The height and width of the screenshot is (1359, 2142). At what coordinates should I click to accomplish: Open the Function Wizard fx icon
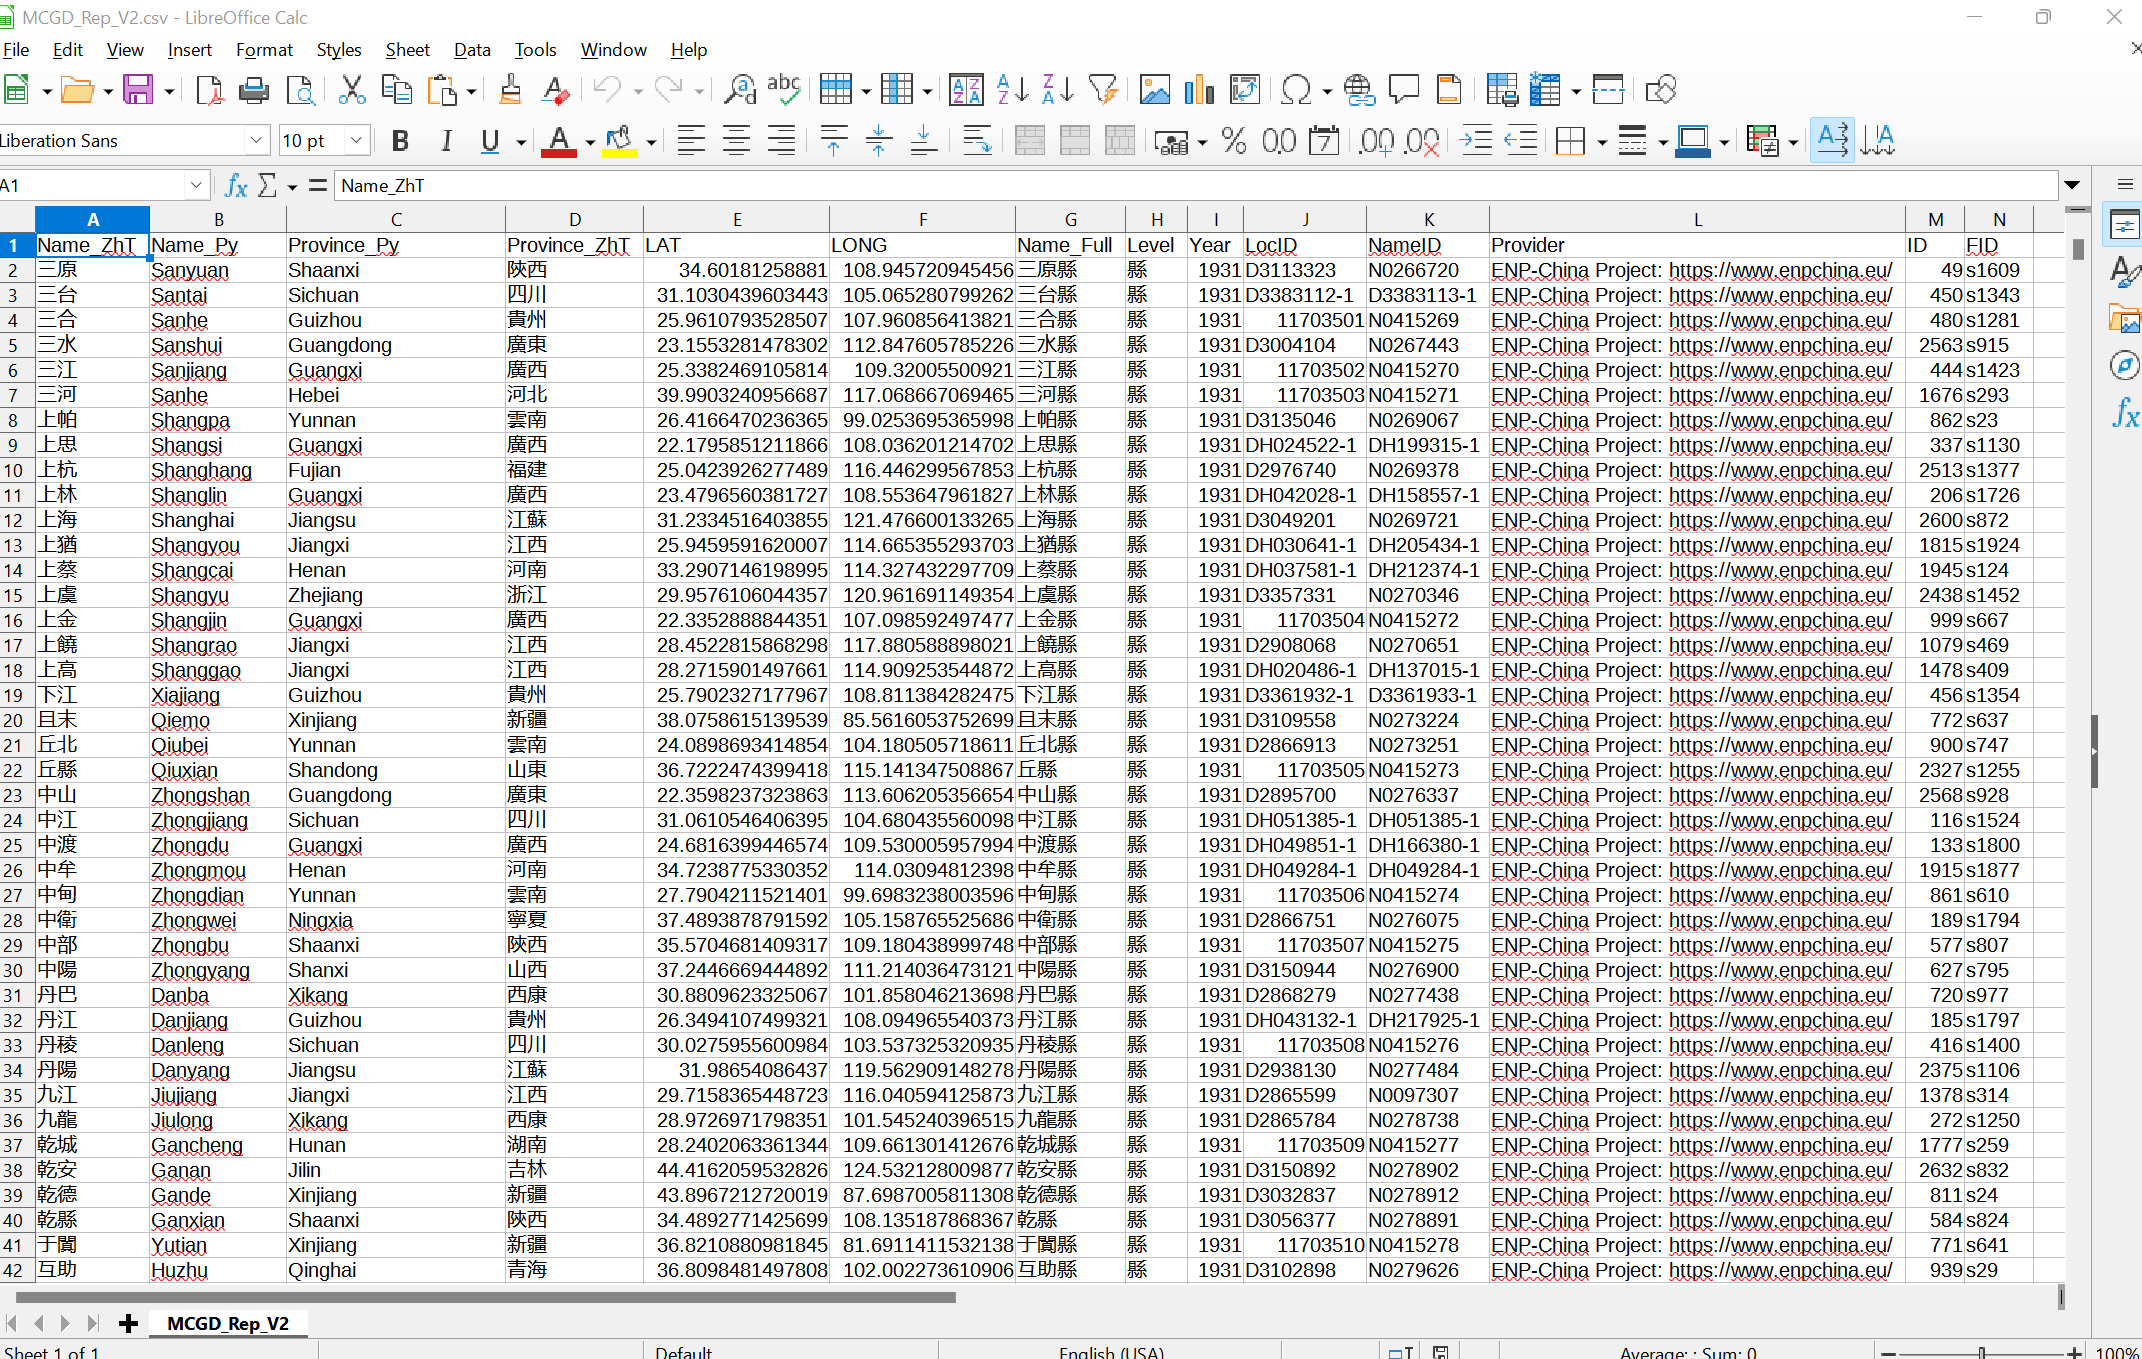[x=236, y=186]
